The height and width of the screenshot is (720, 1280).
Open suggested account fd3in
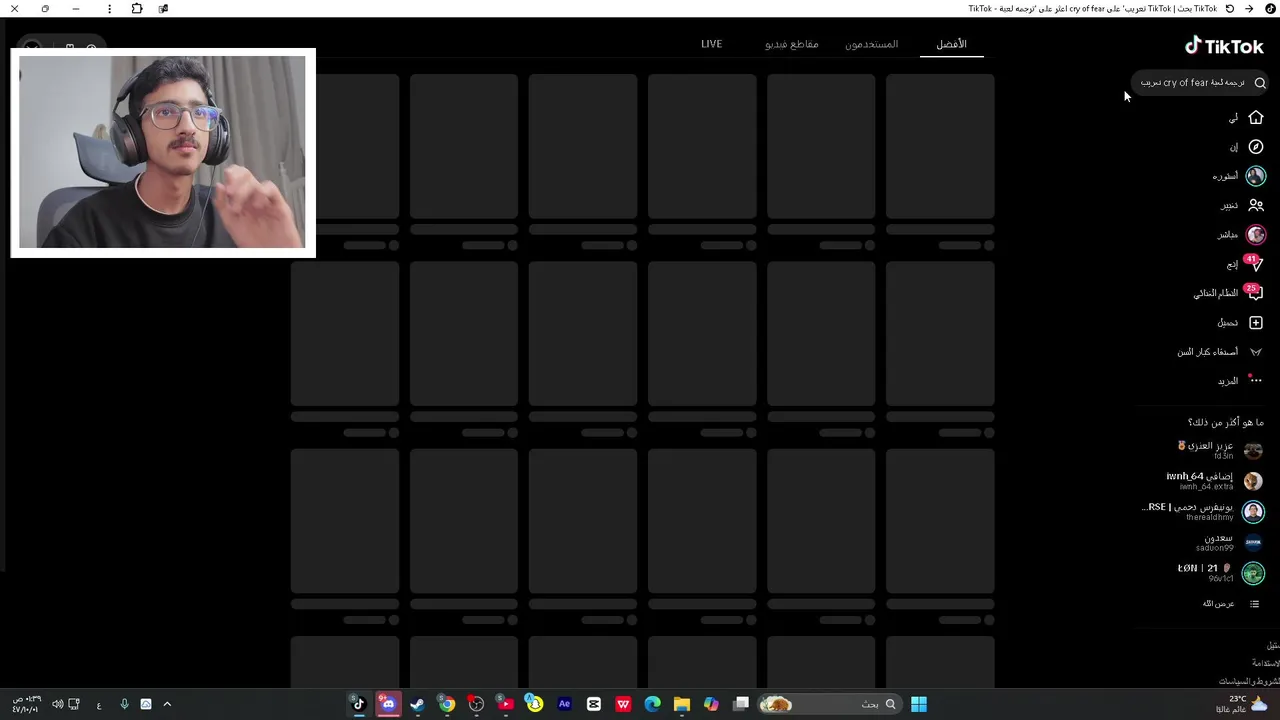[x=1220, y=450]
